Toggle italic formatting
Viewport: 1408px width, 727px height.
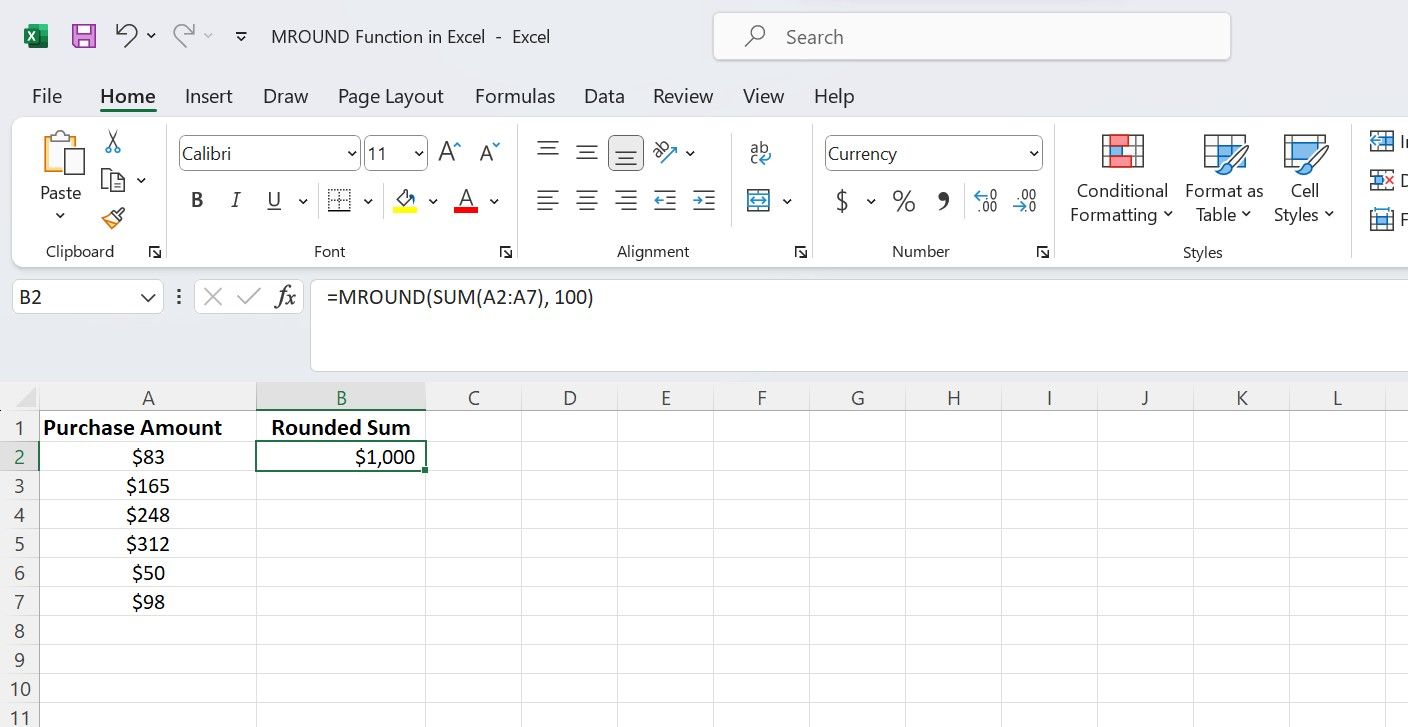point(235,199)
